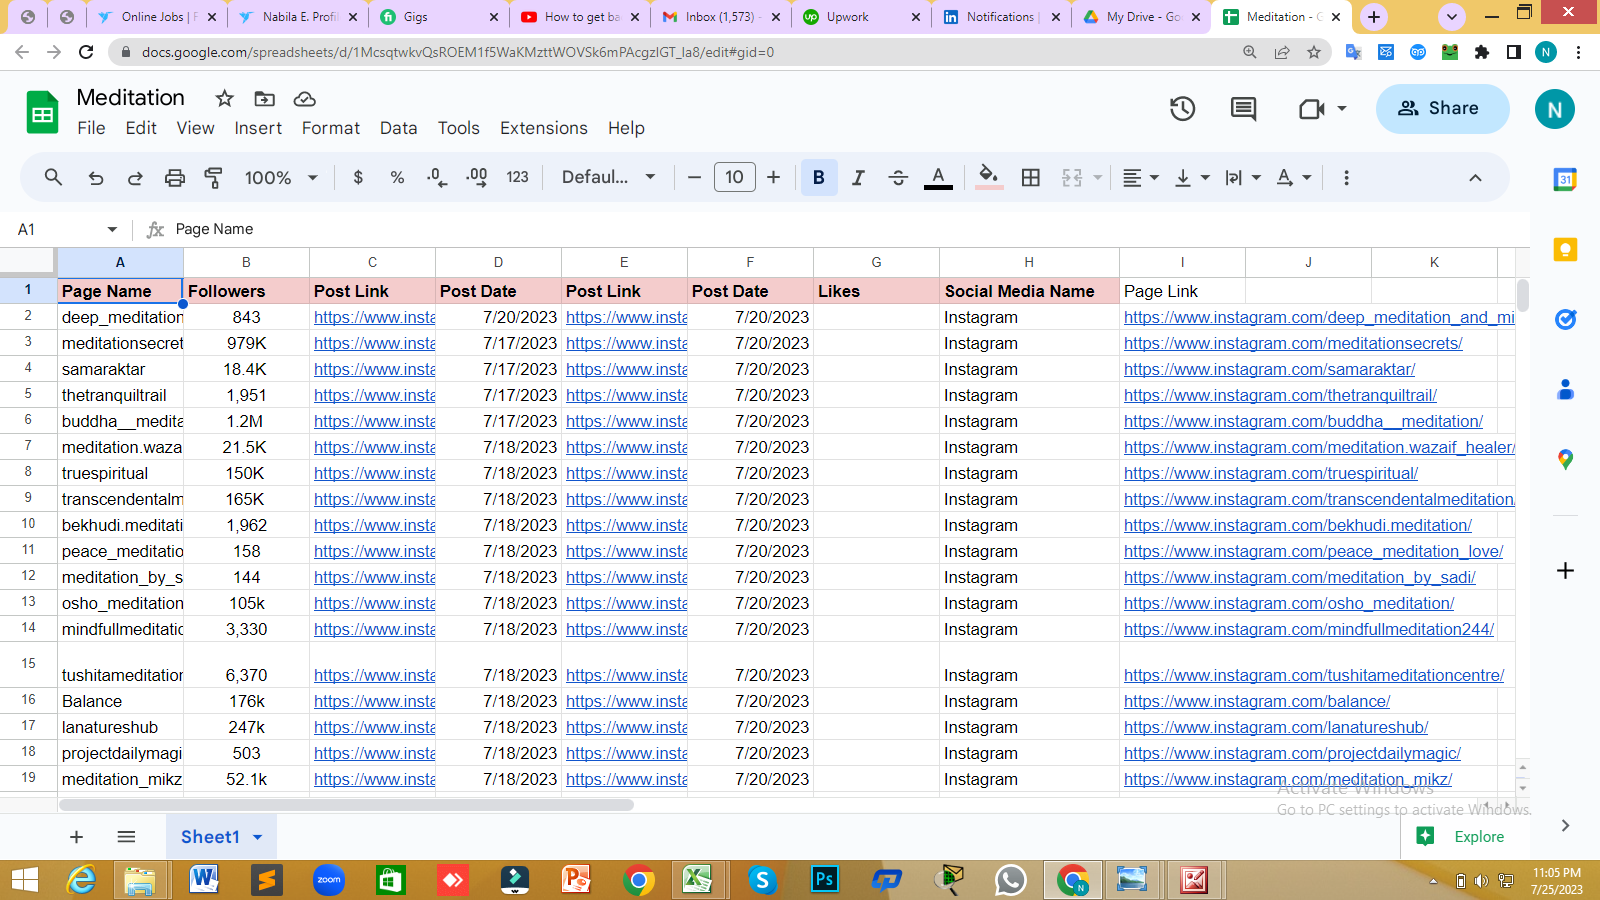Screen dimensions: 1600x900
Task: Open the Data menu
Action: click(x=398, y=128)
